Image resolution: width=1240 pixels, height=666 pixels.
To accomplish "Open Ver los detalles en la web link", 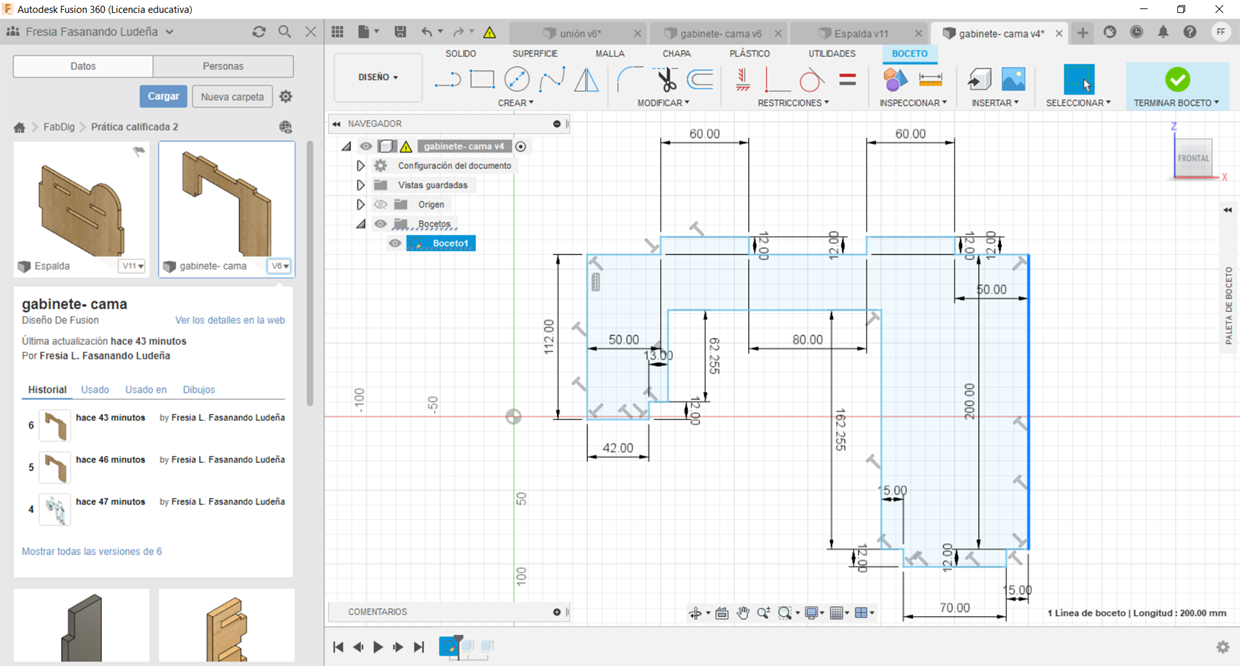I will click(230, 320).
